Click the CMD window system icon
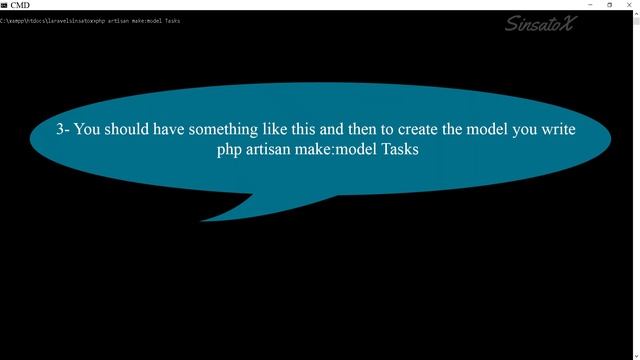 (x=4, y=5)
